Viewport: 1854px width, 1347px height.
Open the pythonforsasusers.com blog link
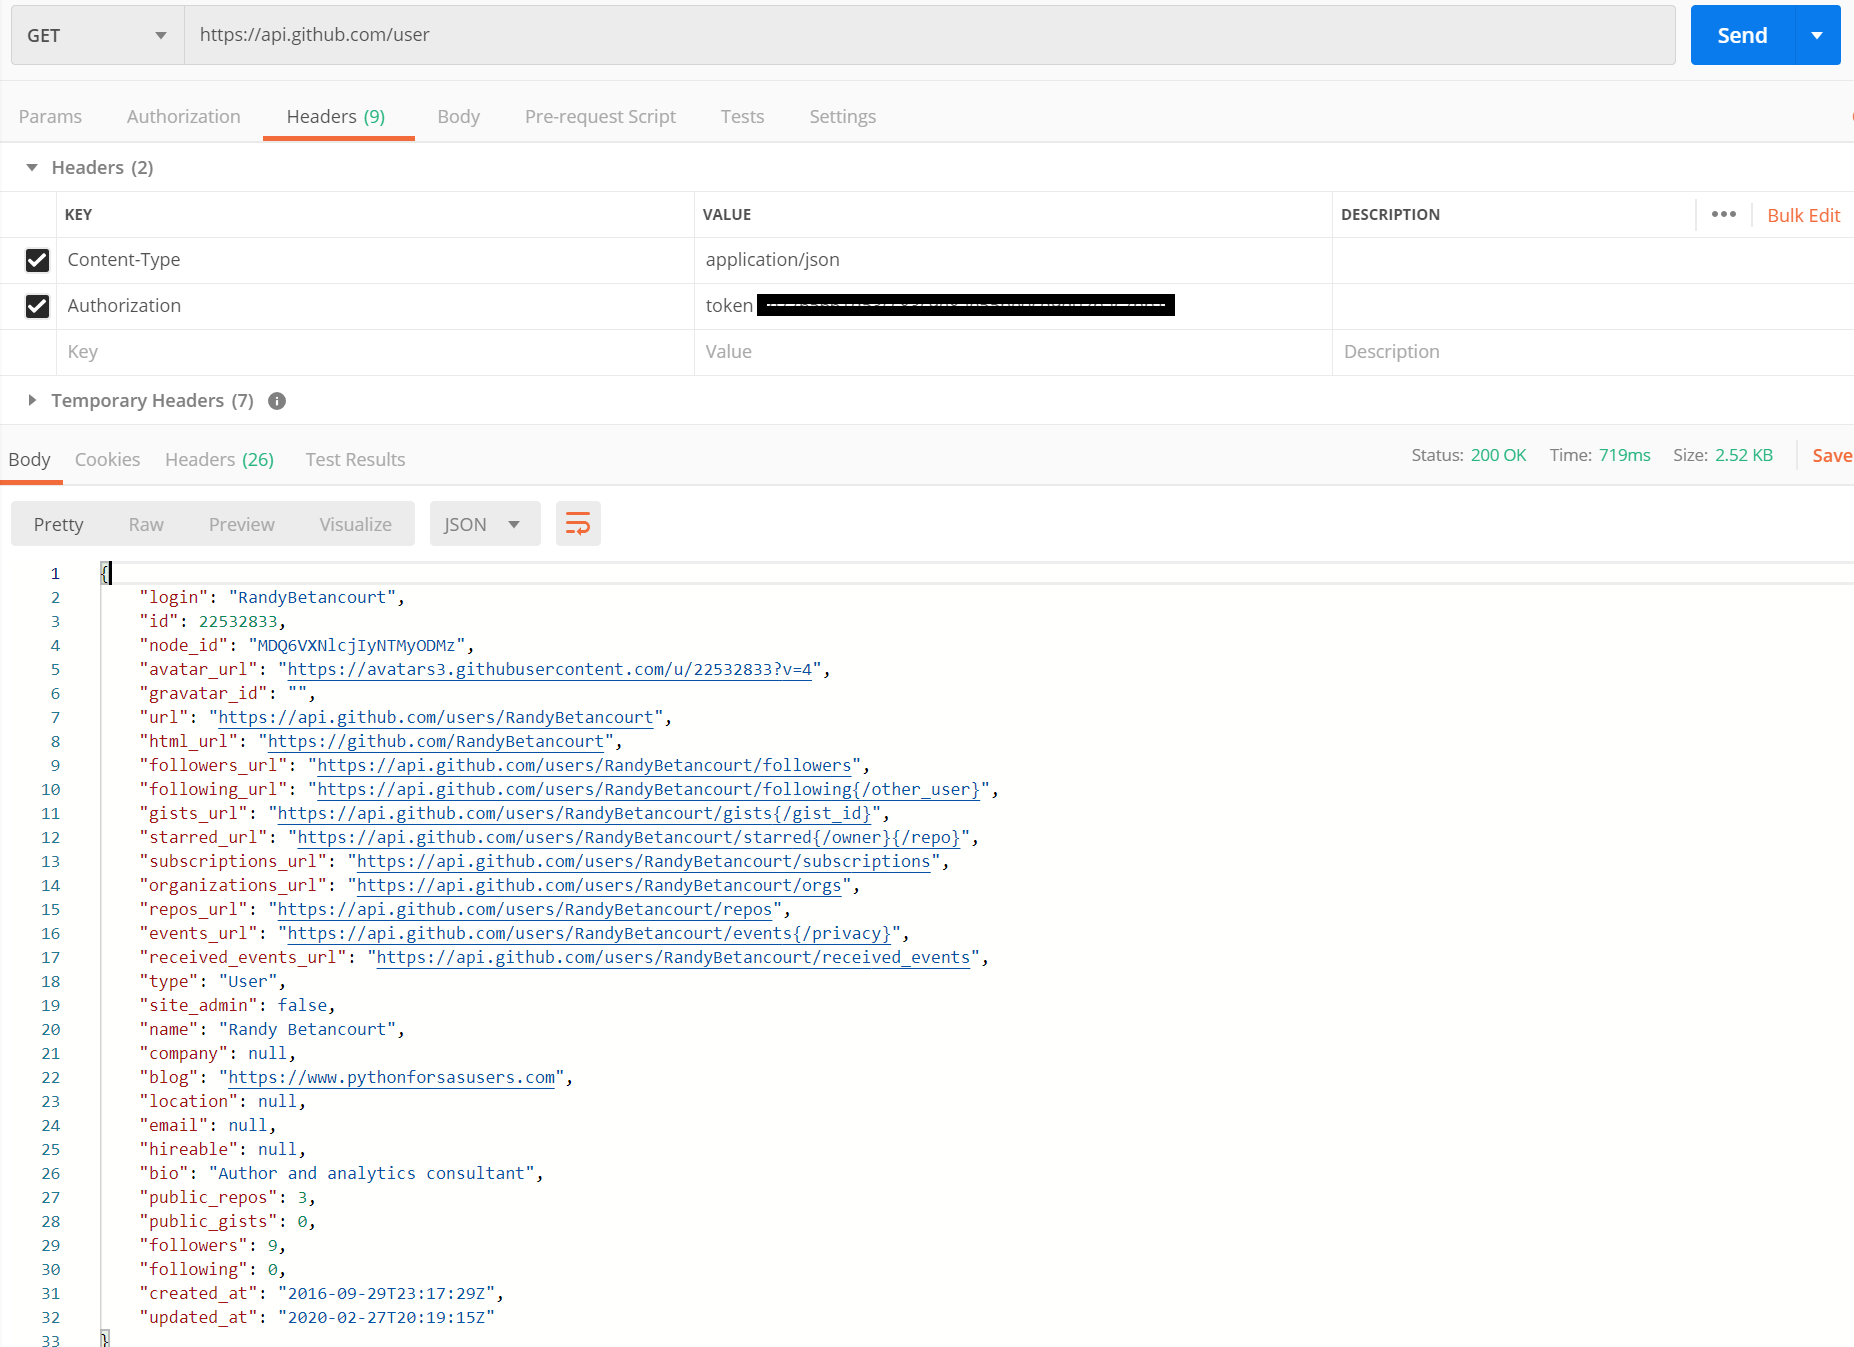coord(391,1077)
